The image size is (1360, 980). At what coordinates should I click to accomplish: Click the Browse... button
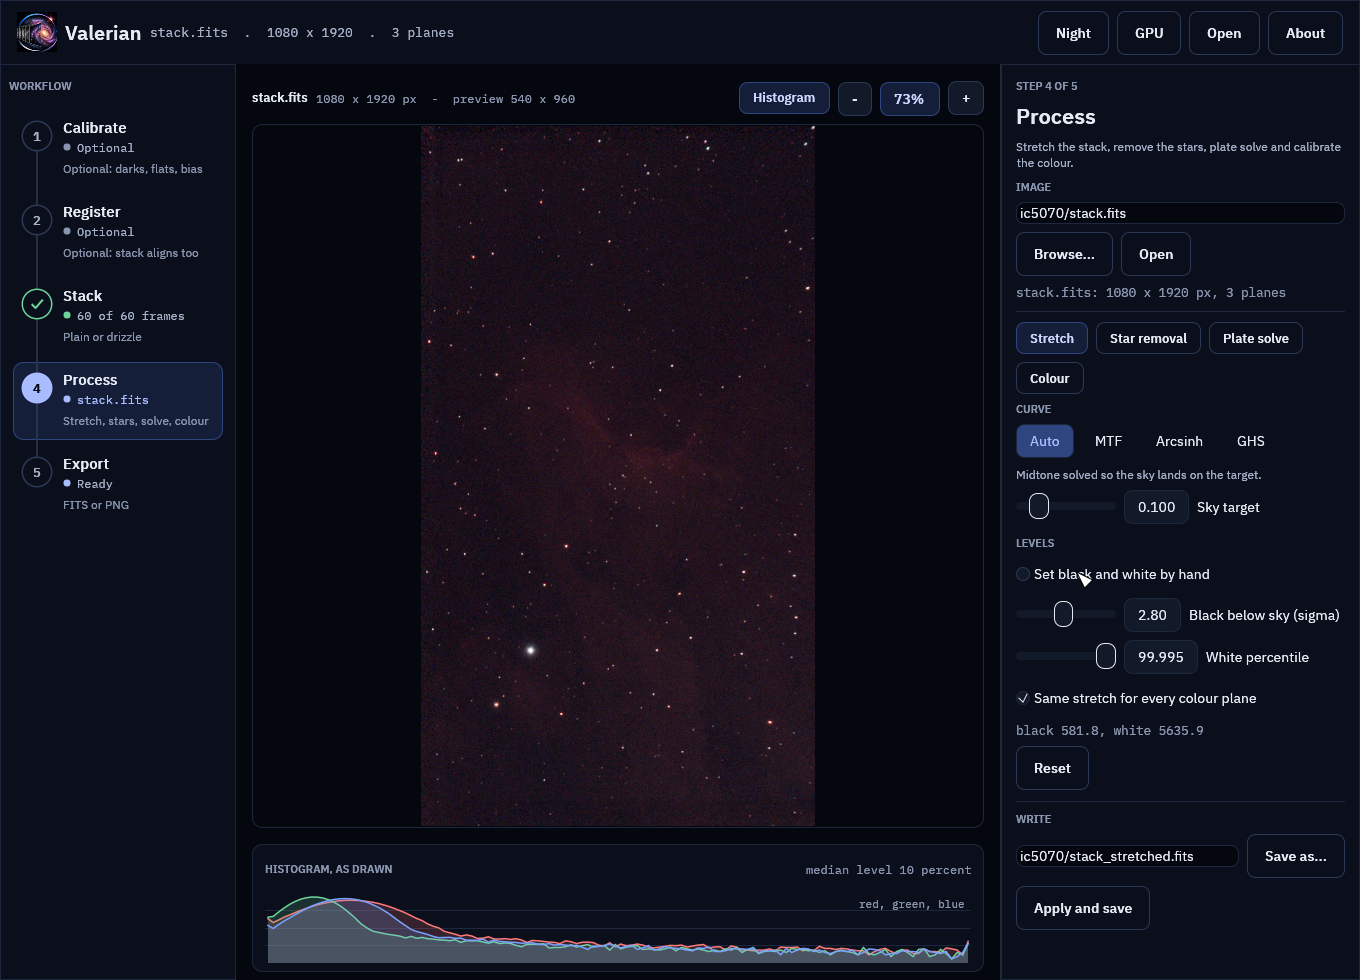point(1064,254)
